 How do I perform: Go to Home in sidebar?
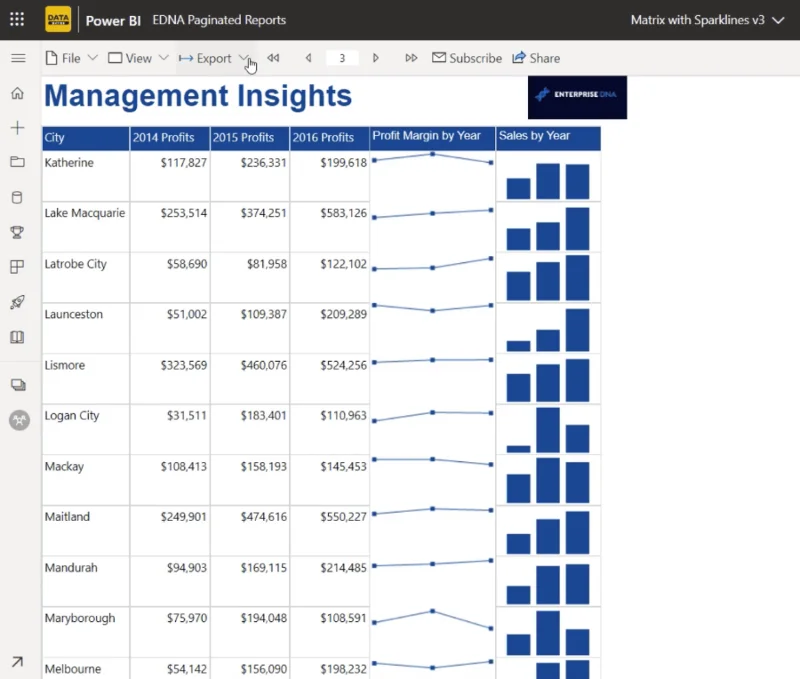tap(17, 93)
